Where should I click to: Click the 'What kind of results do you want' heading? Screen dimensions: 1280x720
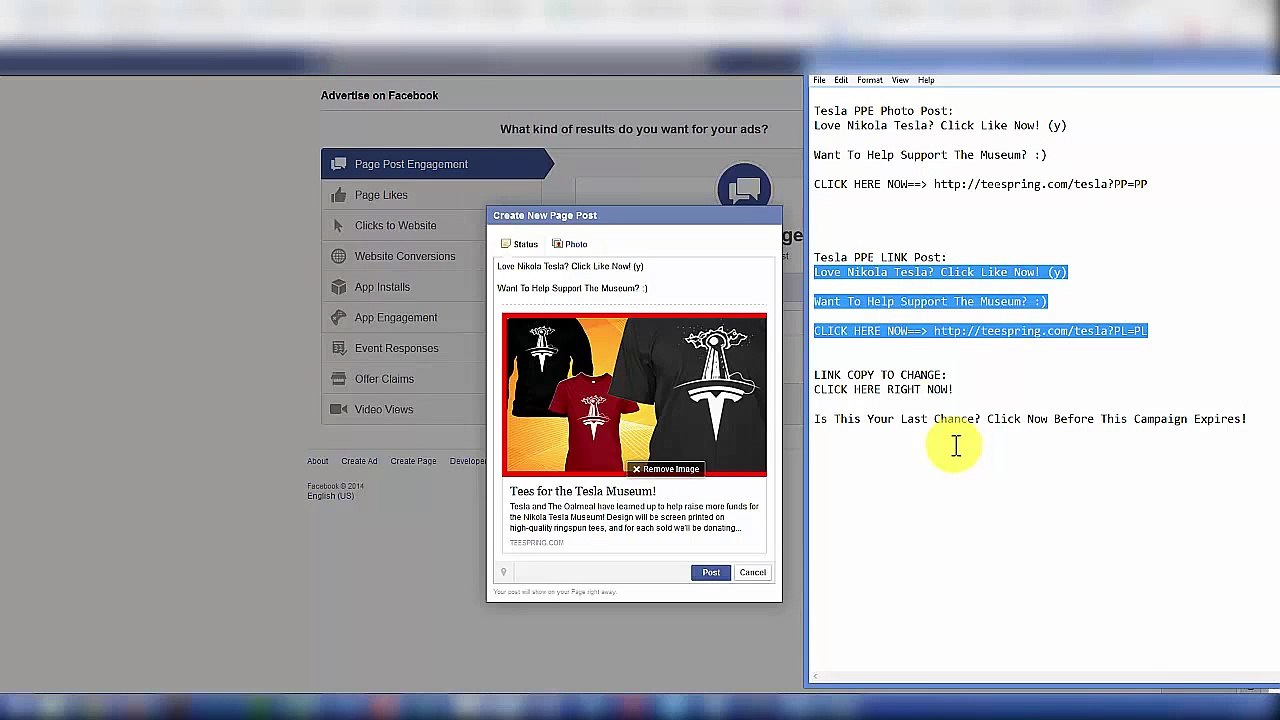pos(634,129)
